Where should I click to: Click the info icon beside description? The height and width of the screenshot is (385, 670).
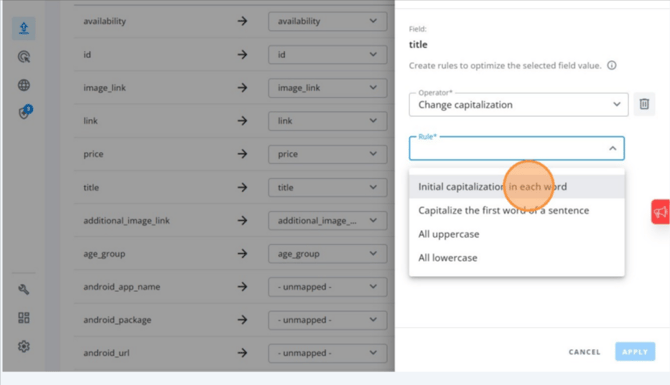tap(612, 65)
